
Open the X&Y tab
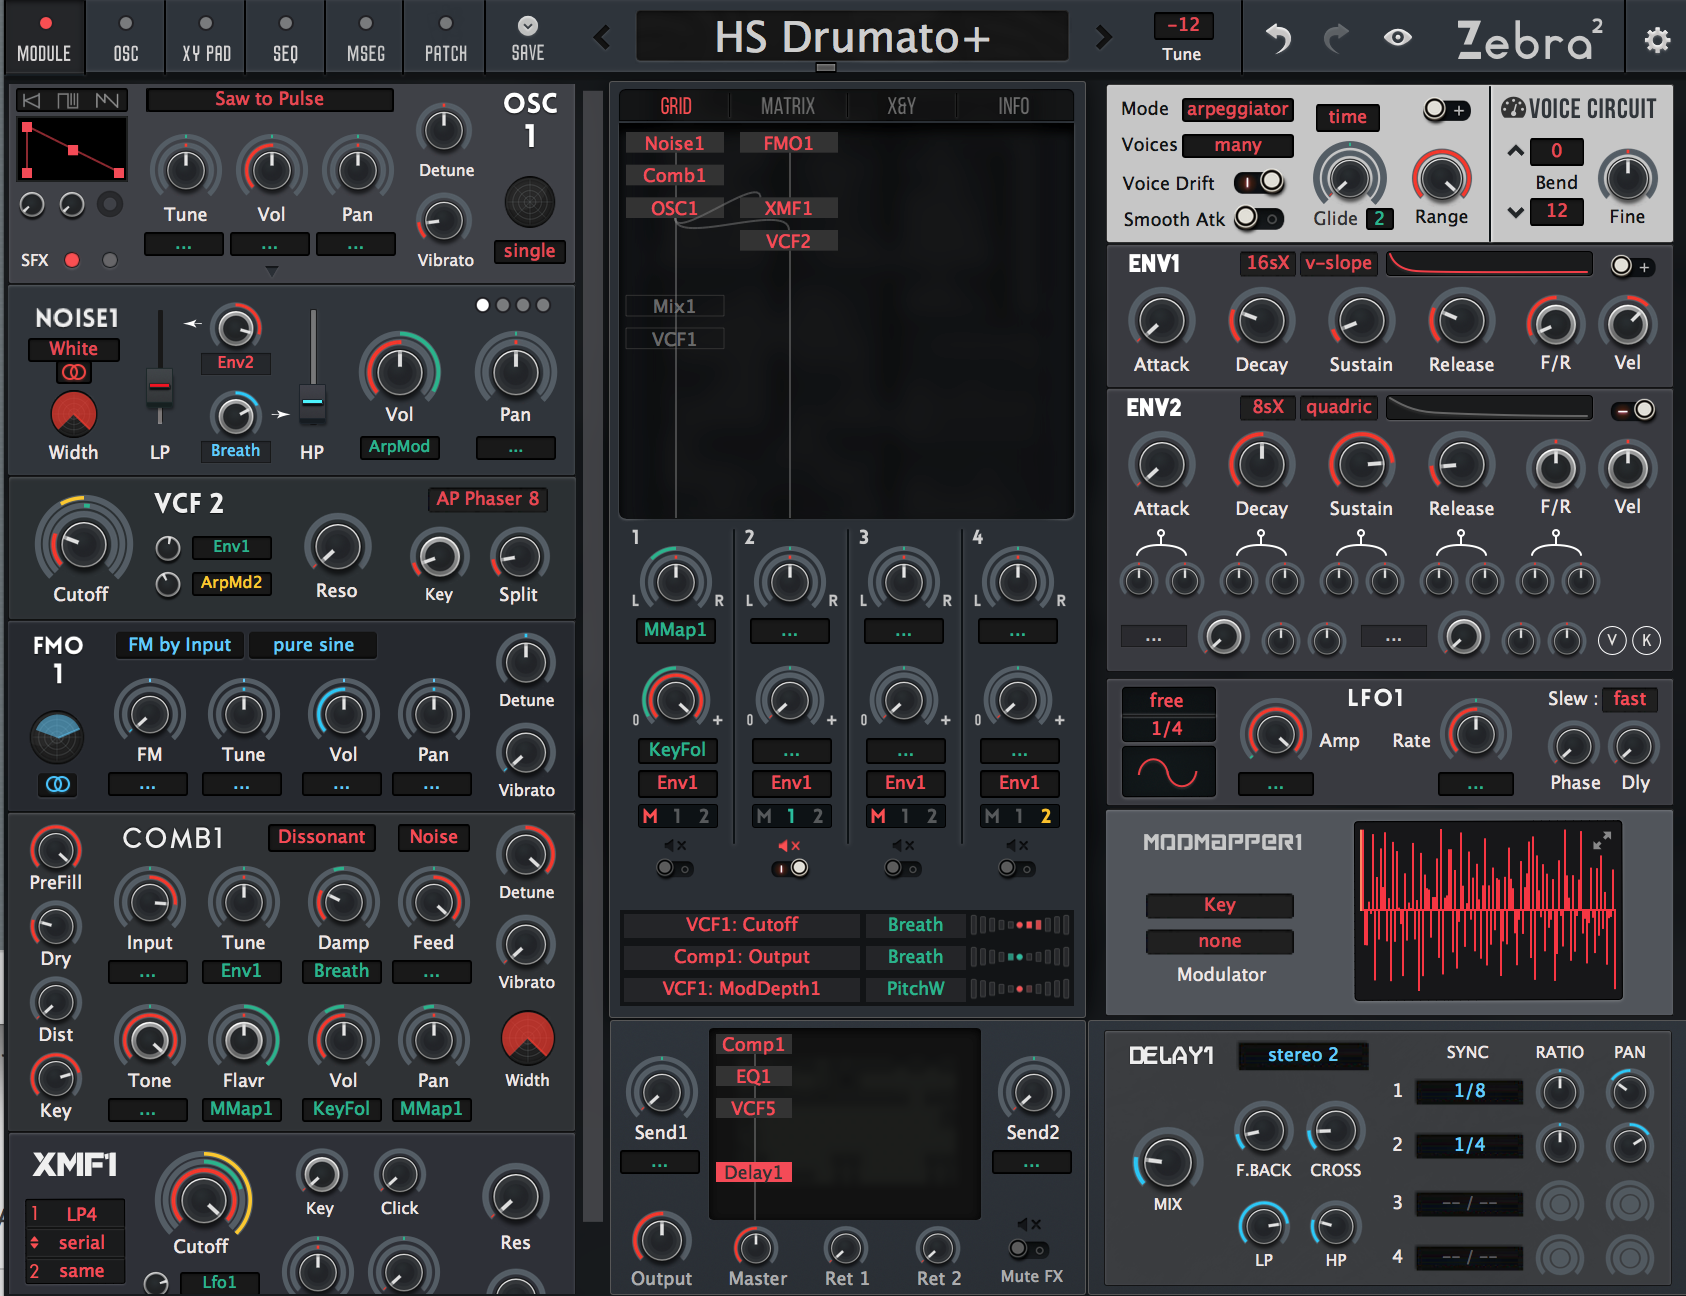[x=901, y=106]
